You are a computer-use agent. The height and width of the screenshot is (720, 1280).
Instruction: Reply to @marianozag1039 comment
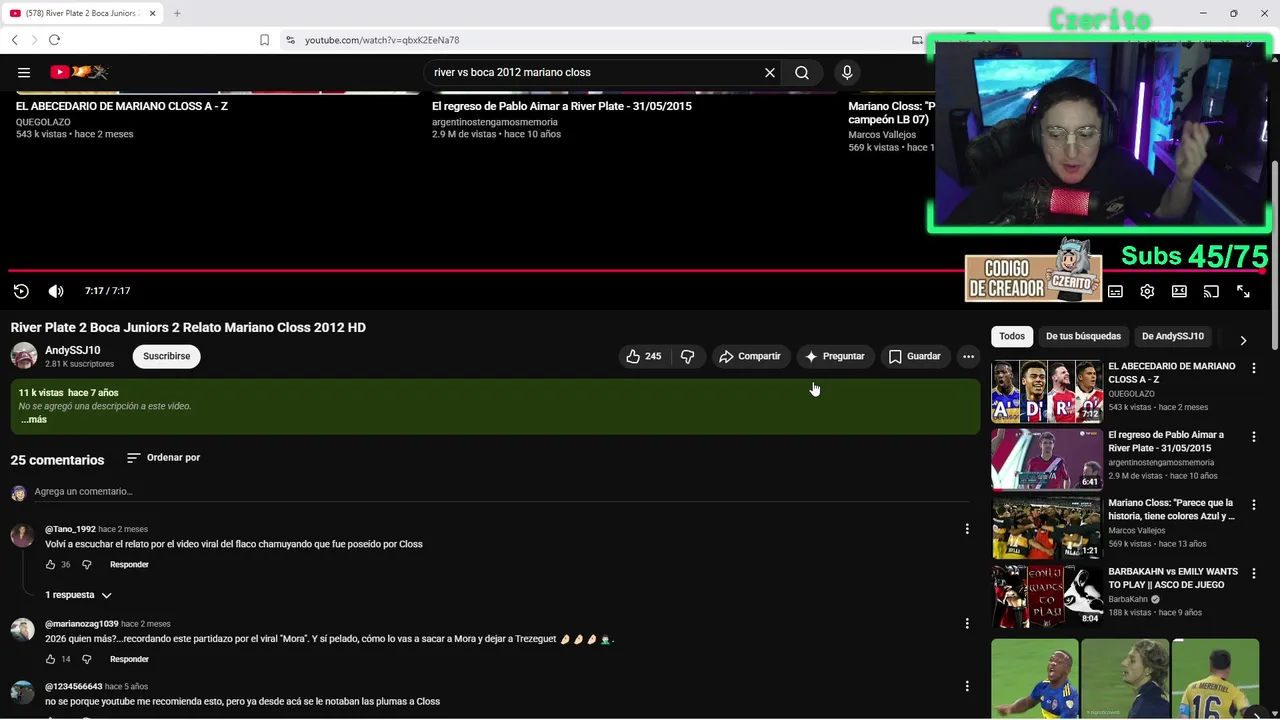point(129,660)
